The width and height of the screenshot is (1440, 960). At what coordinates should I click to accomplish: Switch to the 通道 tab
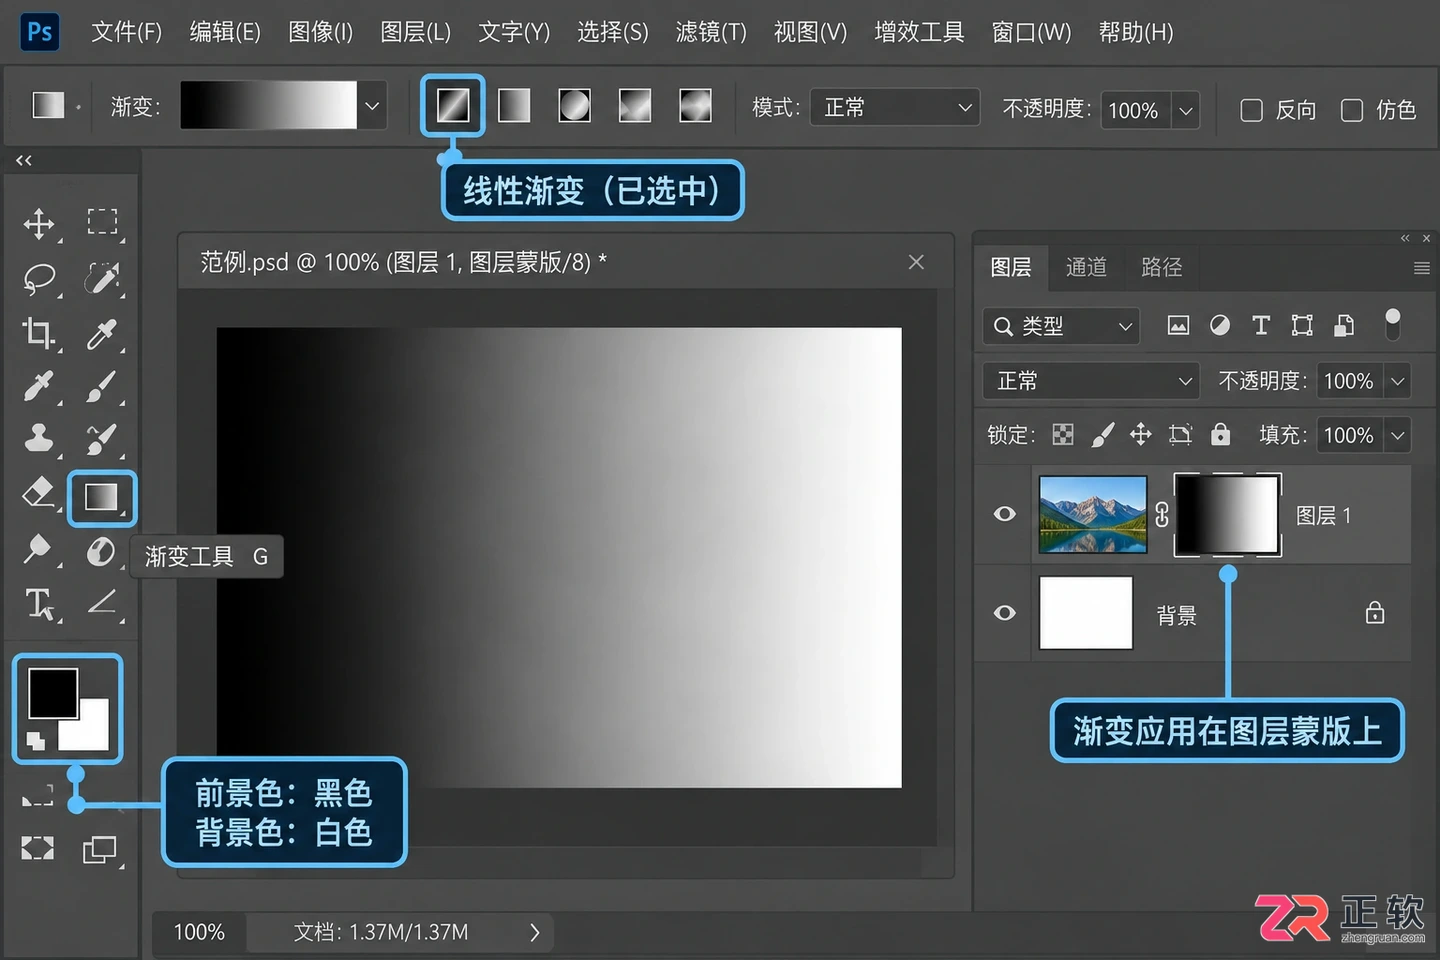coord(1086,267)
